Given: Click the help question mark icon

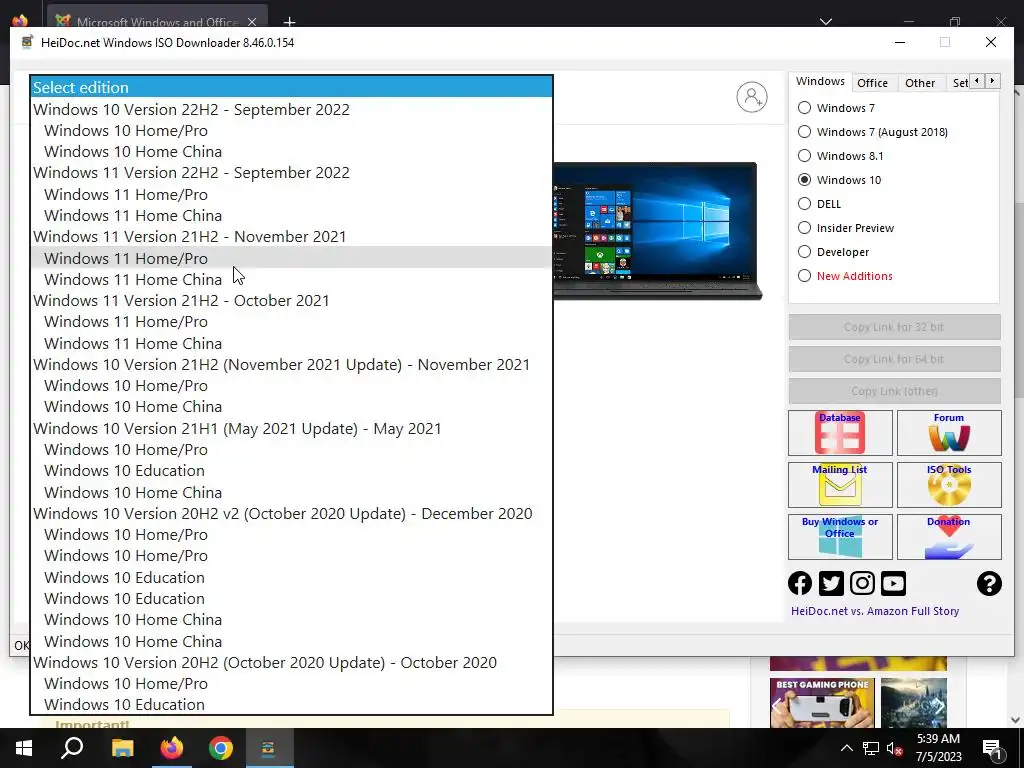Looking at the screenshot, I should 989,583.
